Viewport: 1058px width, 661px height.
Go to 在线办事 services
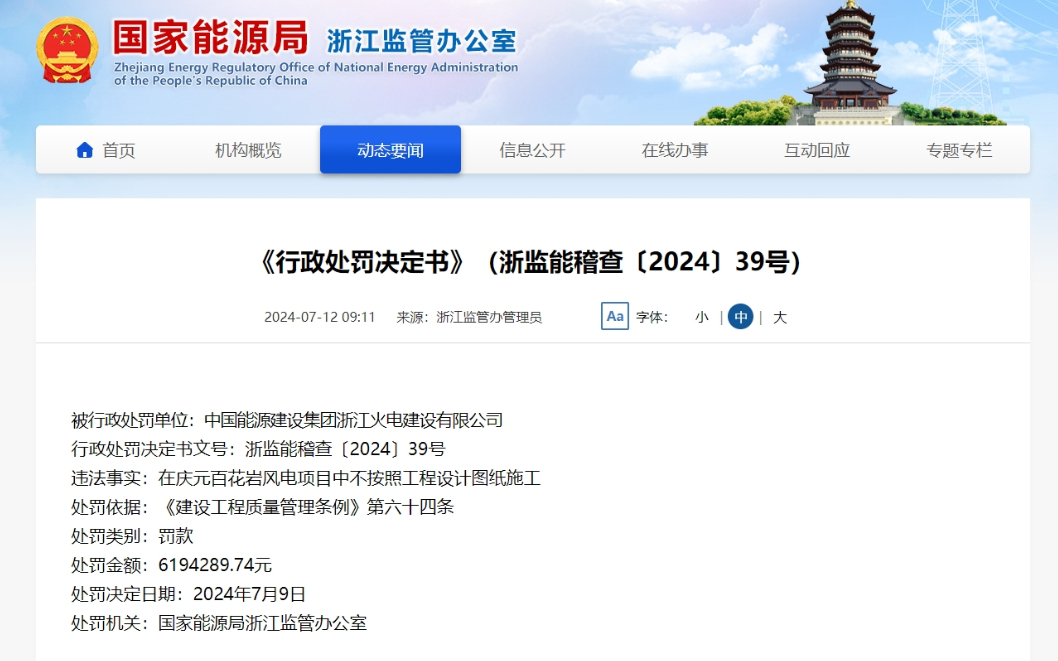tap(675, 150)
